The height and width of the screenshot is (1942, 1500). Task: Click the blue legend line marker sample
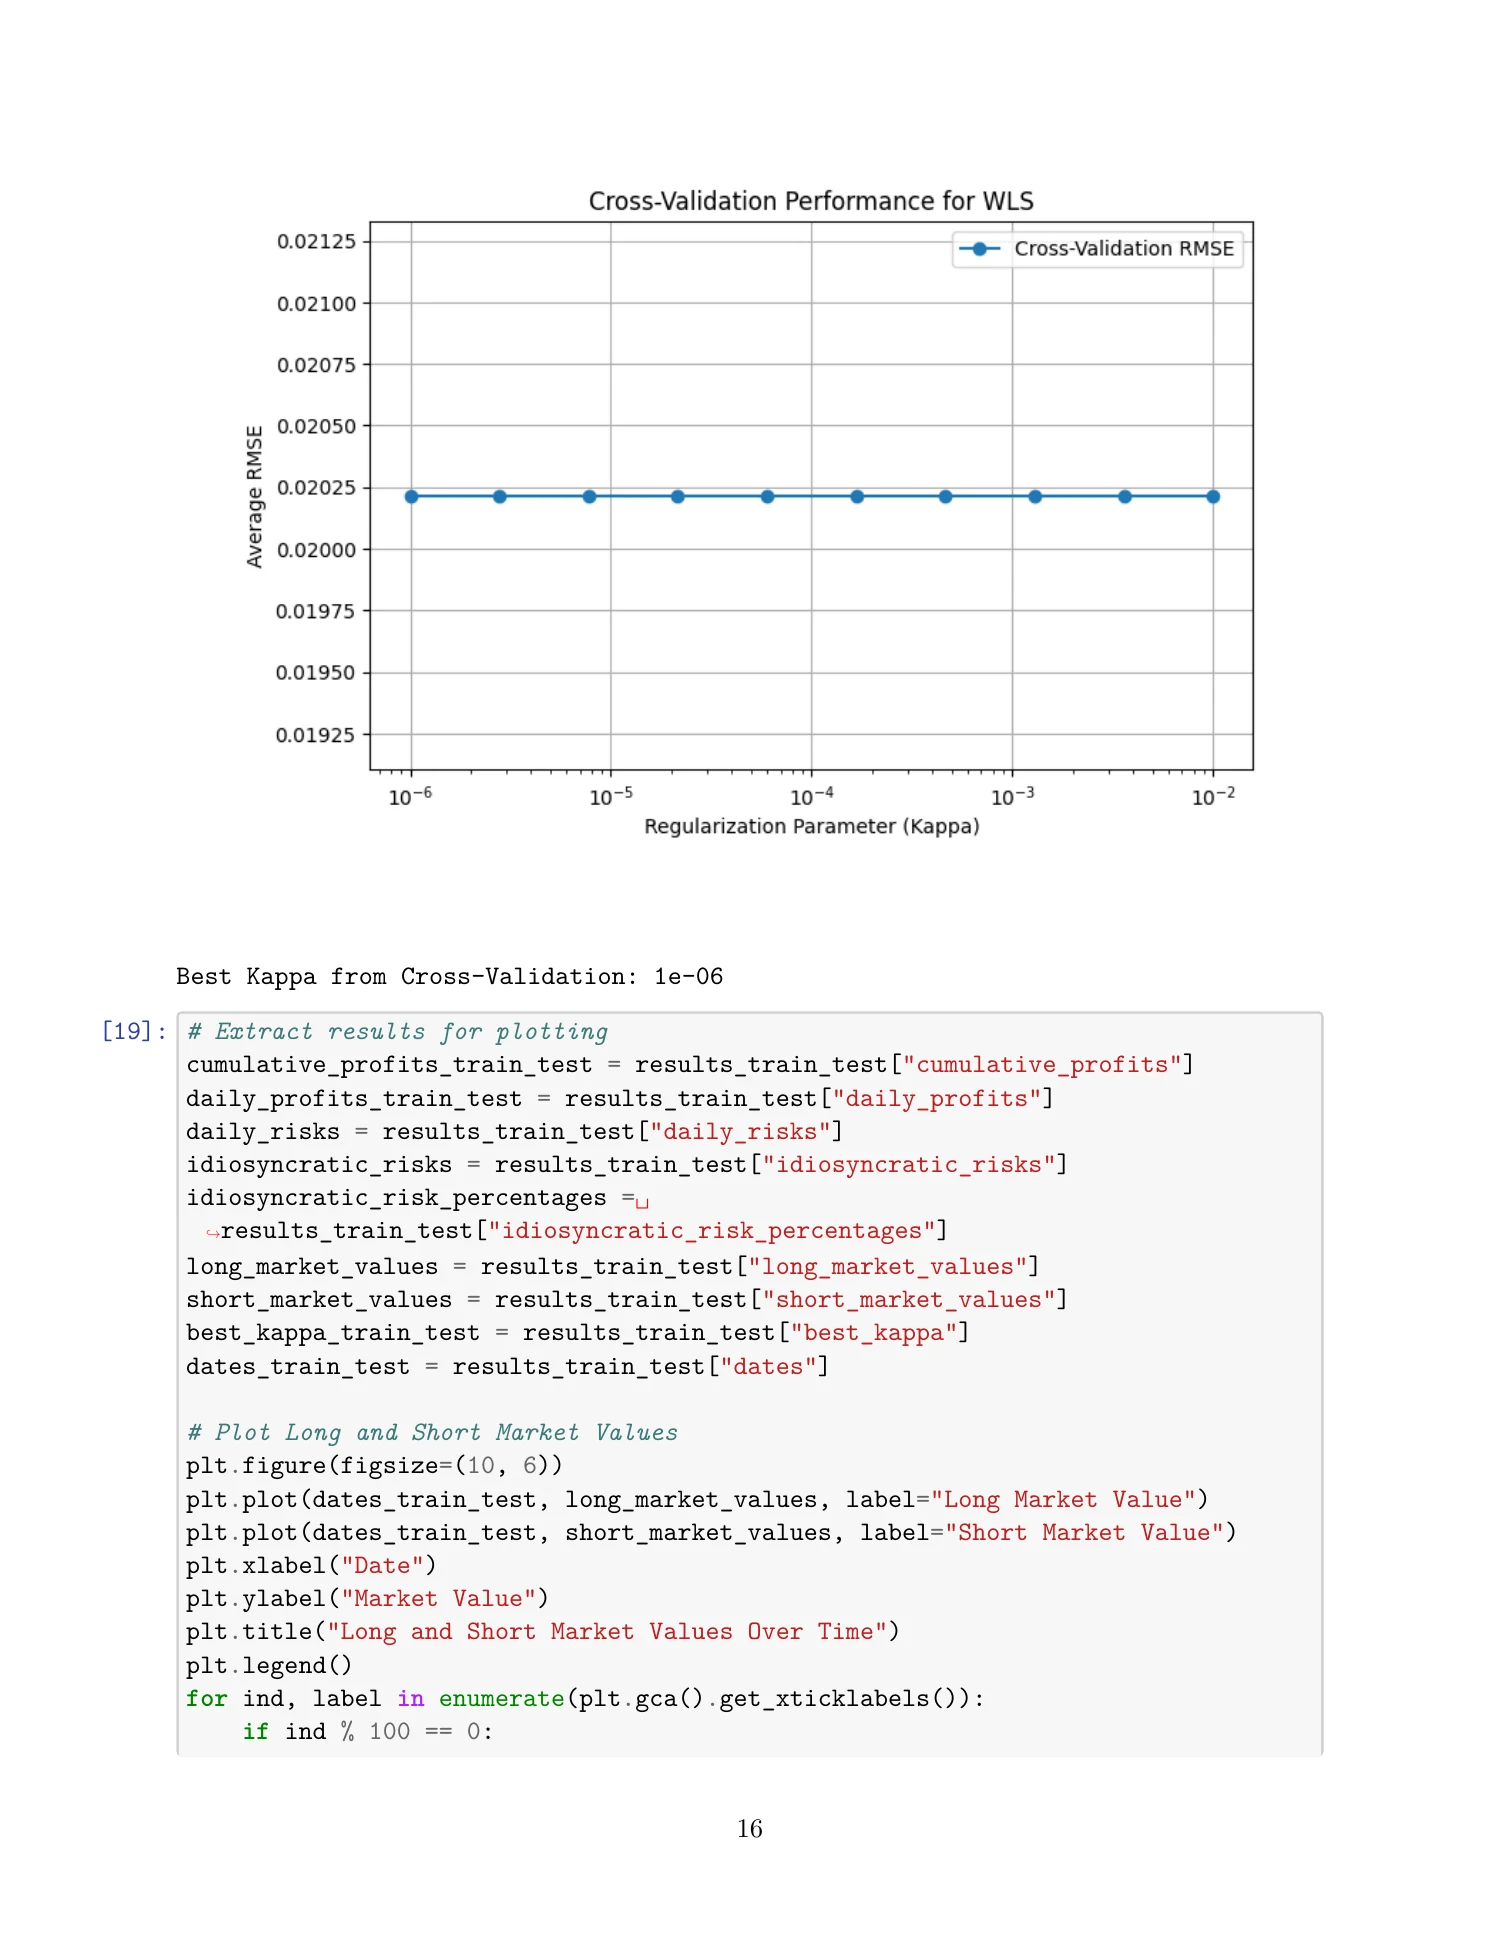980,249
